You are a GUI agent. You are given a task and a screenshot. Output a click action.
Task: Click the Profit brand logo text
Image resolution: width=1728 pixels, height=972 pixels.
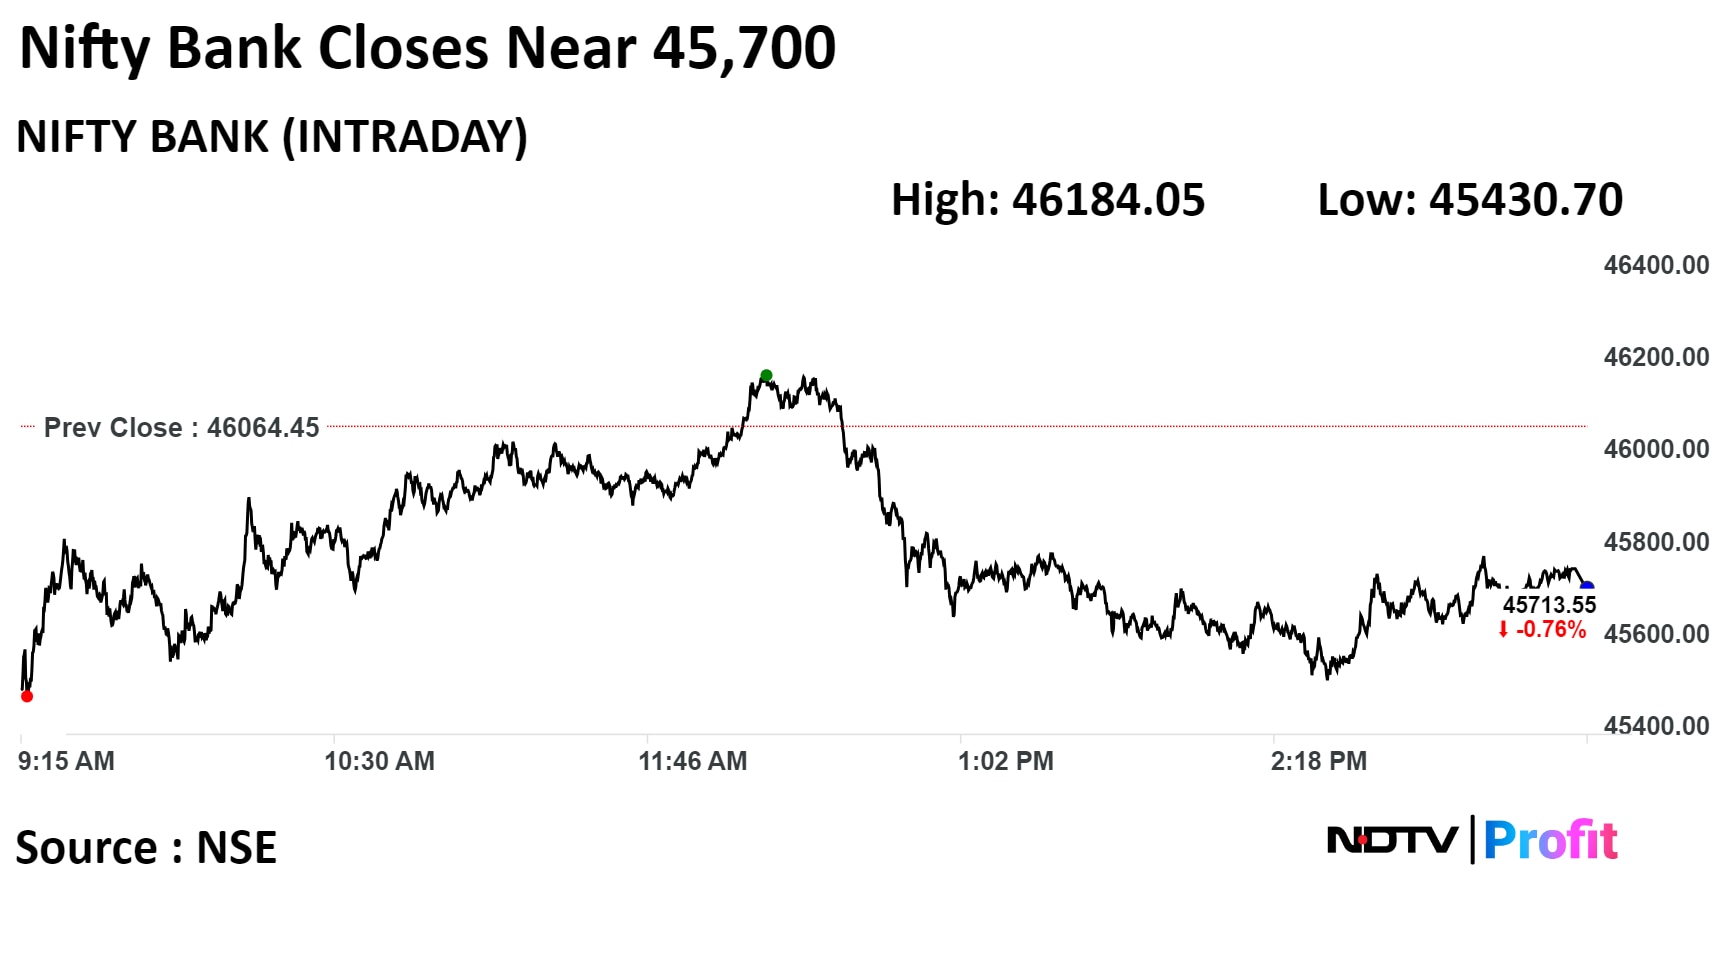coord(1550,840)
